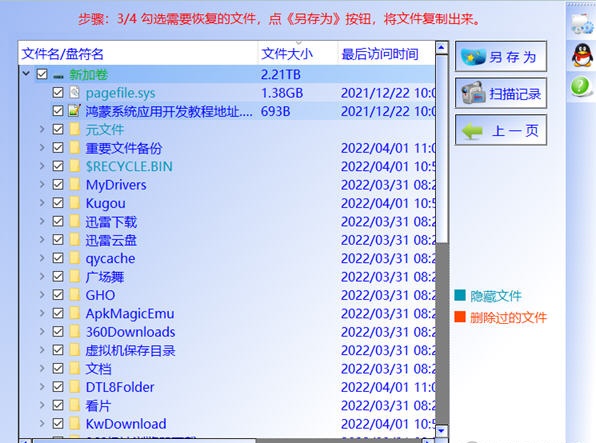
Task: Expand the $RECYCLE.BIN folder
Action: (x=42, y=166)
